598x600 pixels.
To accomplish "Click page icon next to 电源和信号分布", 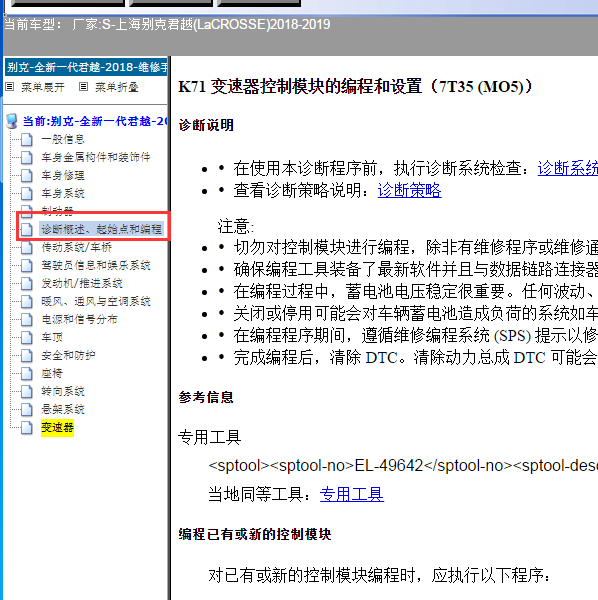I will 26,319.
